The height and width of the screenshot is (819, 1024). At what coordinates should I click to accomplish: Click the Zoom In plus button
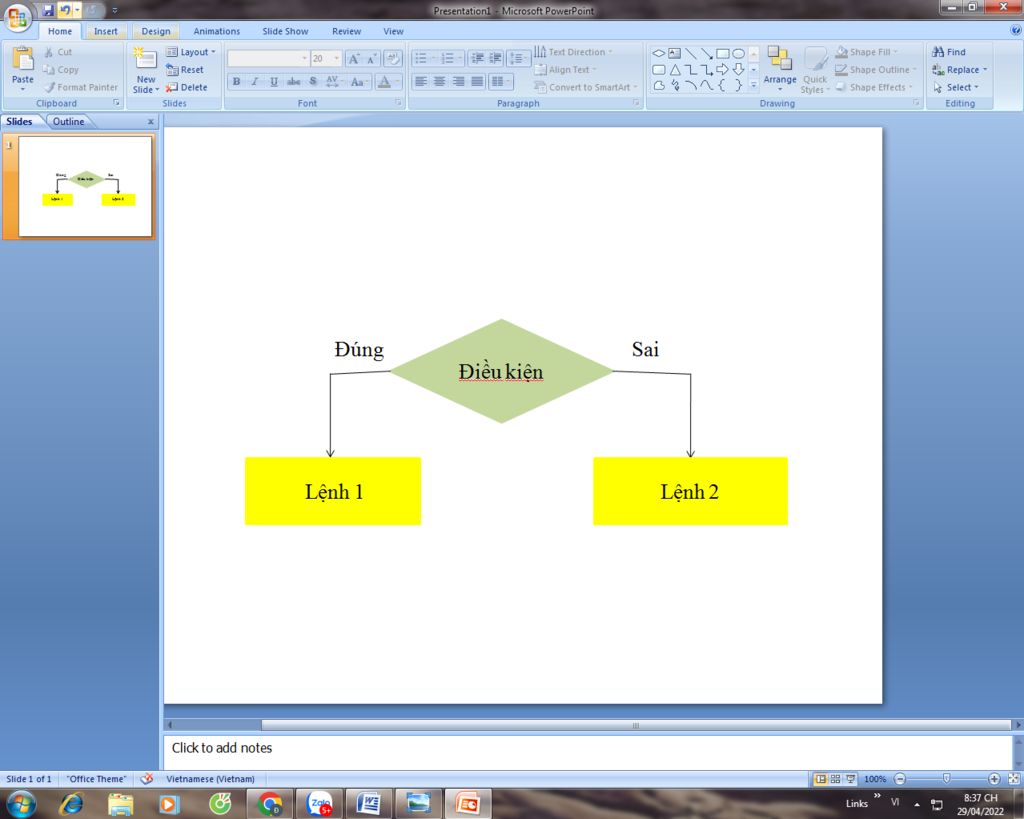pyautogui.click(x=994, y=779)
